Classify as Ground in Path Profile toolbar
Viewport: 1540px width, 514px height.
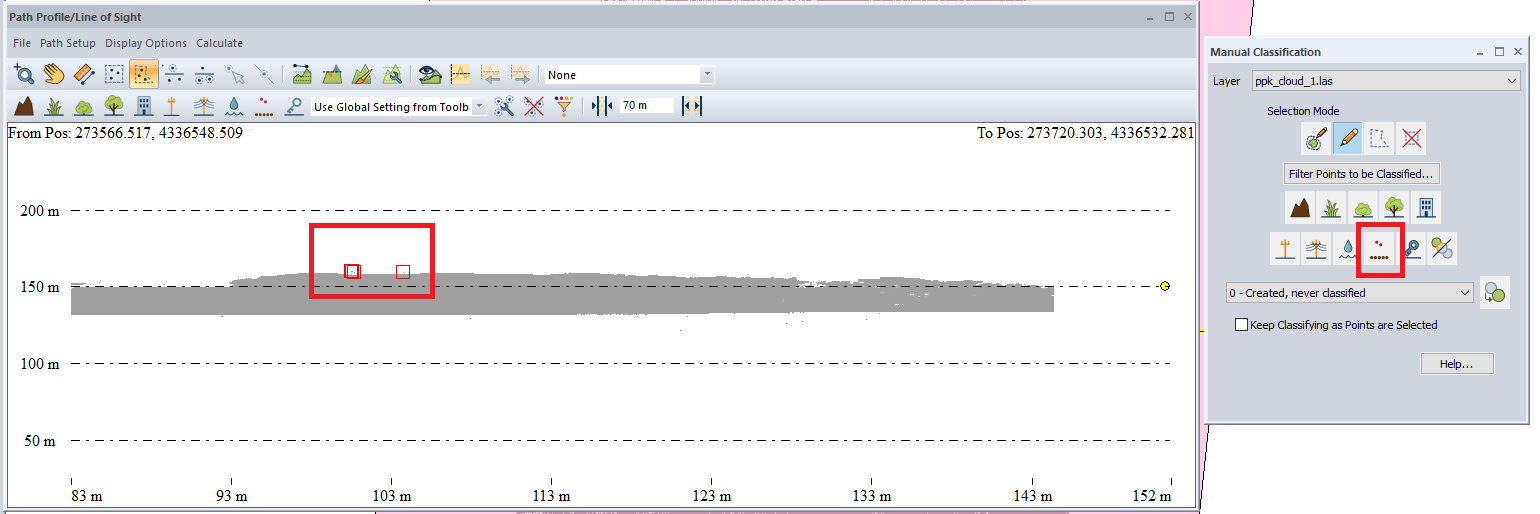point(24,106)
